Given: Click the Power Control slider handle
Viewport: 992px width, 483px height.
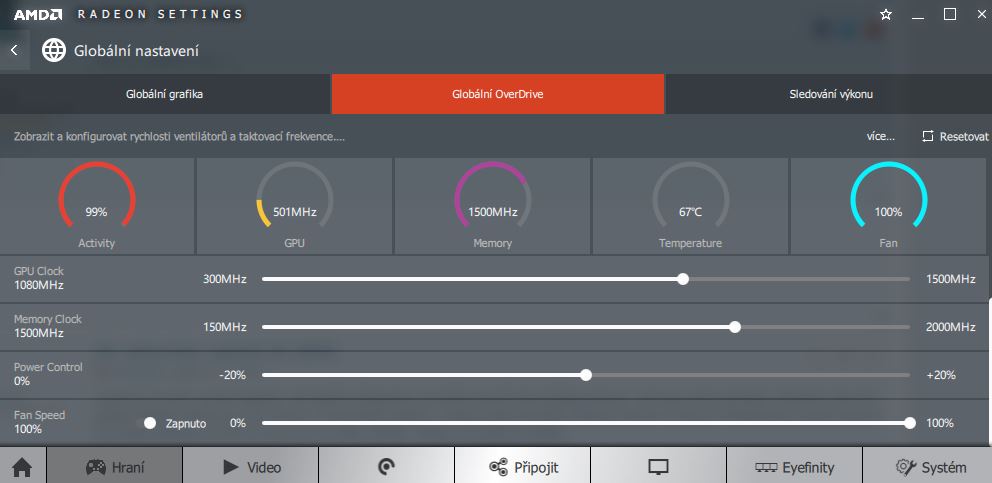Looking at the screenshot, I should pos(586,375).
